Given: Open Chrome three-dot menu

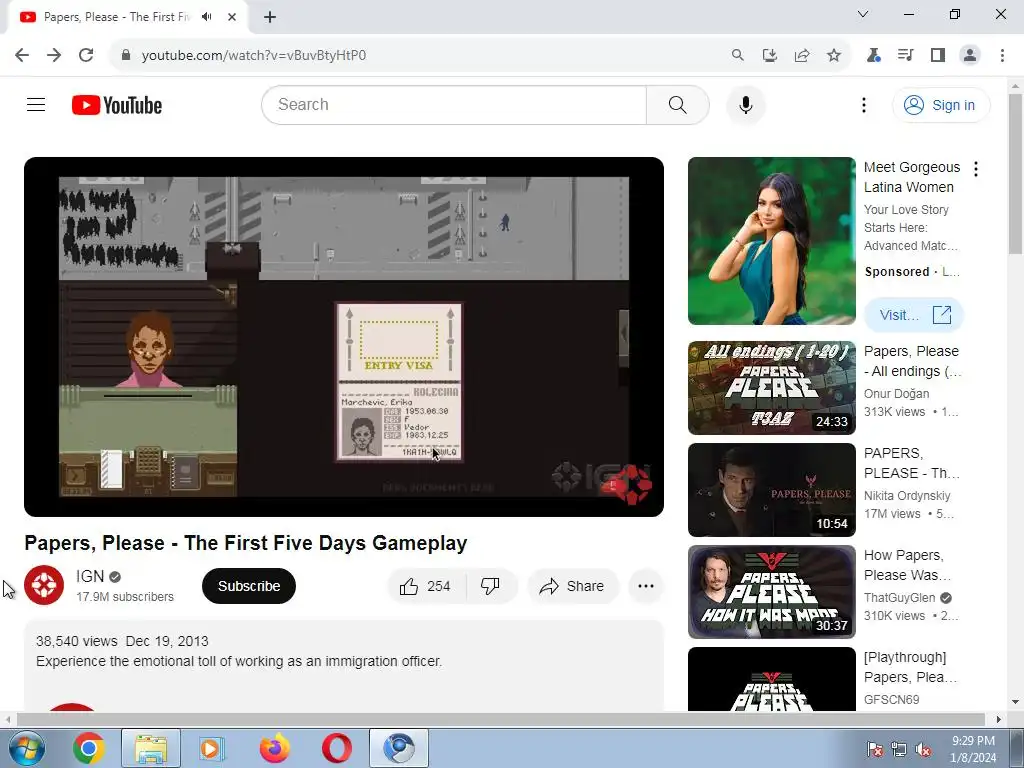Looking at the screenshot, I should 1002,55.
